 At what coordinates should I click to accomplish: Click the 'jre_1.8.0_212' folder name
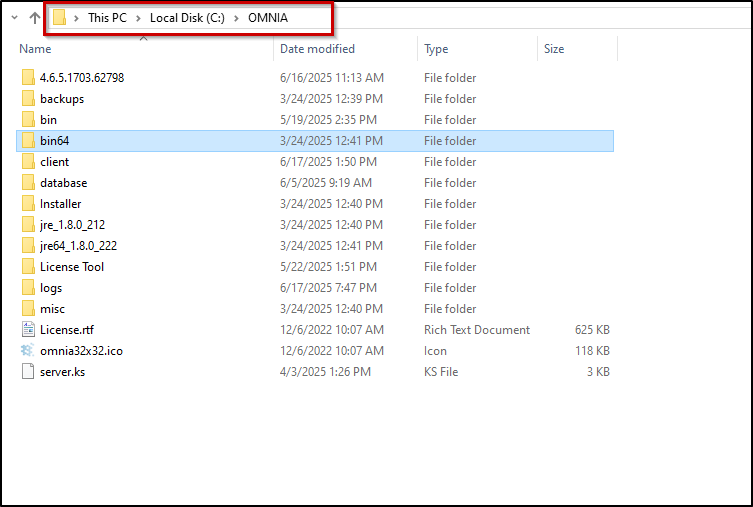click(x=73, y=225)
